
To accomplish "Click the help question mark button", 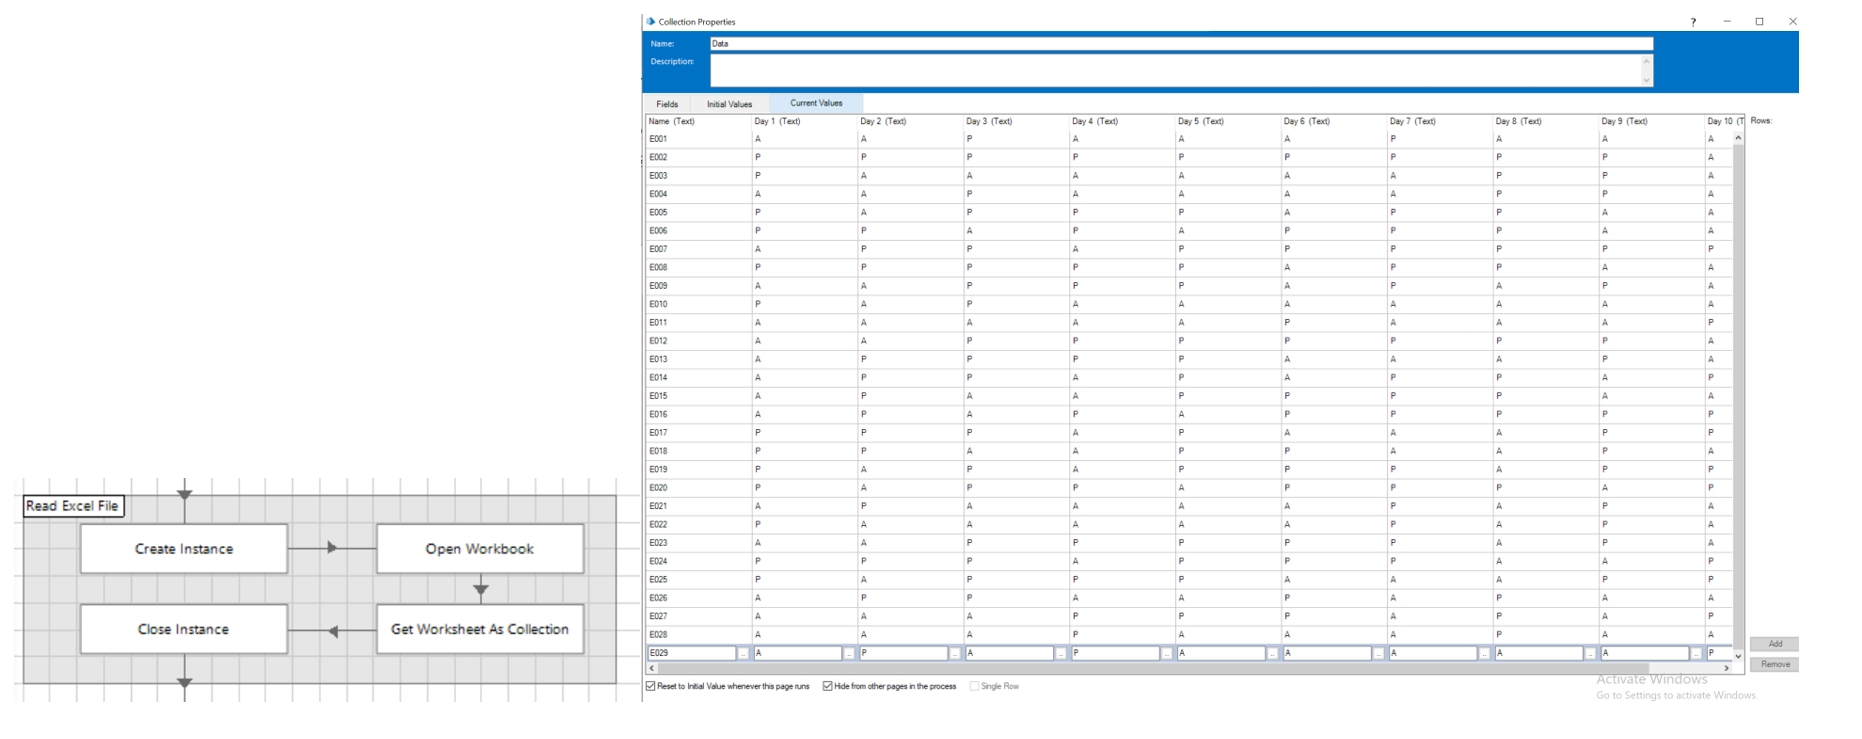I will (1693, 22).
